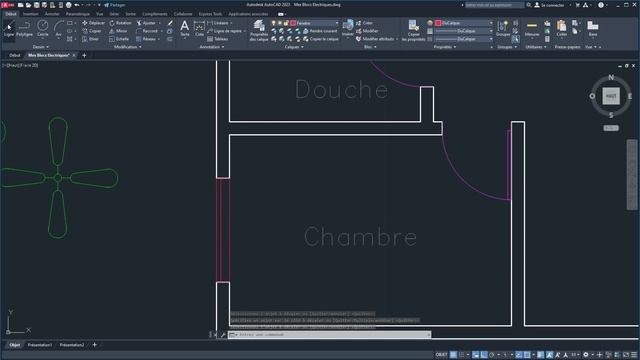This screenshot has width=640, height=360.
Task: Expand the Calques panel
Action: click(294, 47)
